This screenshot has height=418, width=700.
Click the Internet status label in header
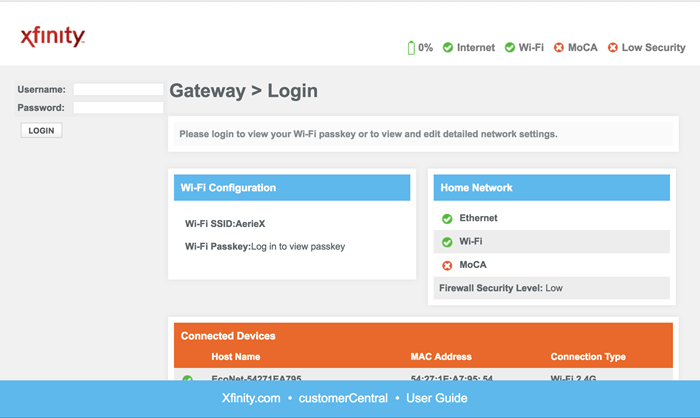476,47
